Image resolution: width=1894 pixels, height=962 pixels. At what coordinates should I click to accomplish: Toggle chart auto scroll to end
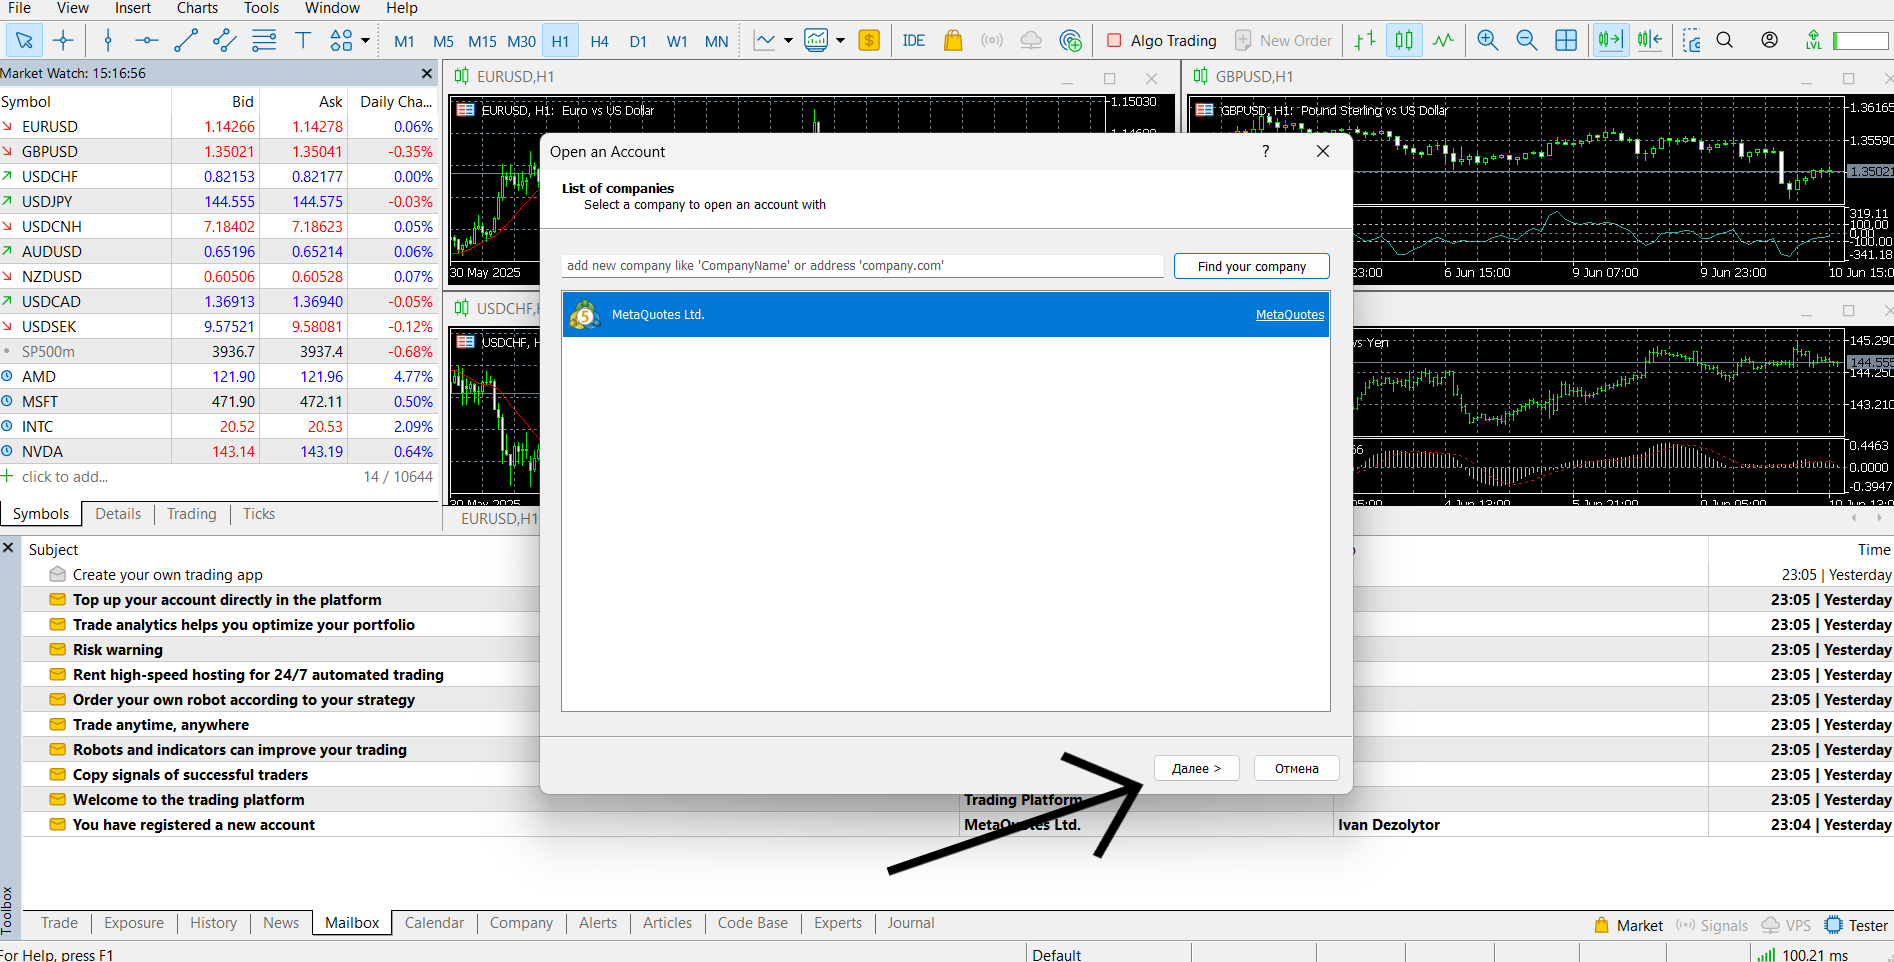tap(1610, 40)
